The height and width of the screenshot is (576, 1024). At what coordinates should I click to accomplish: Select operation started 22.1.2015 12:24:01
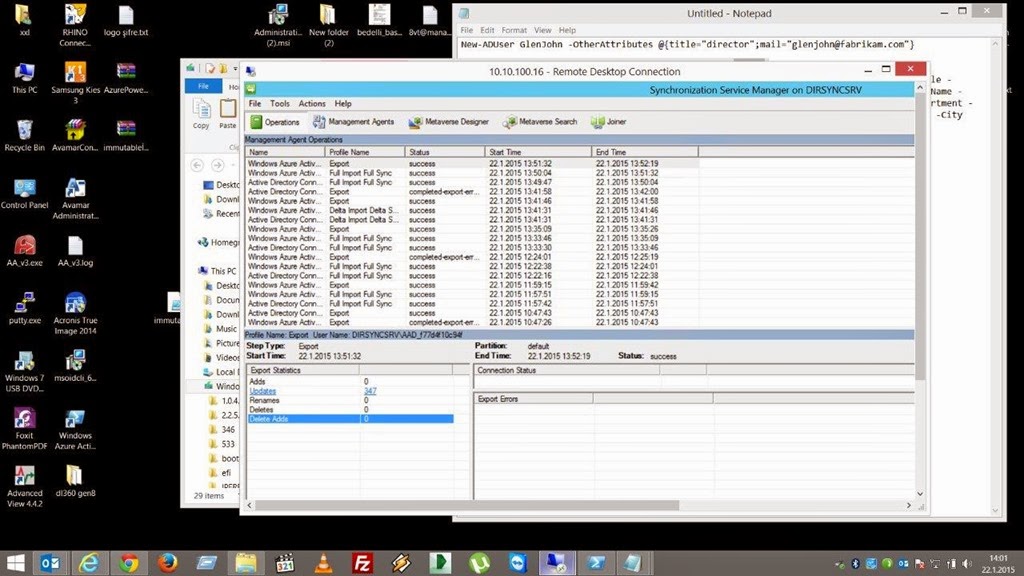point(472,257)
